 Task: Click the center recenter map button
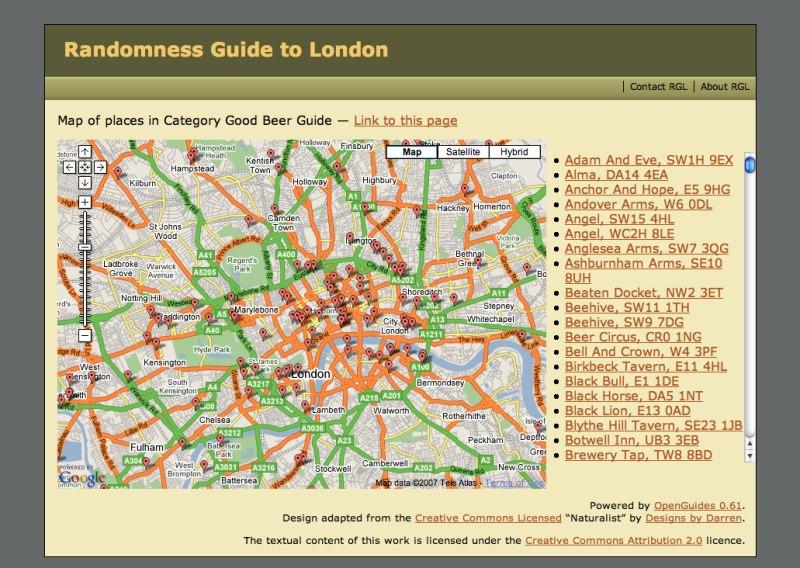pyautogui.click(x=85, y=167)
